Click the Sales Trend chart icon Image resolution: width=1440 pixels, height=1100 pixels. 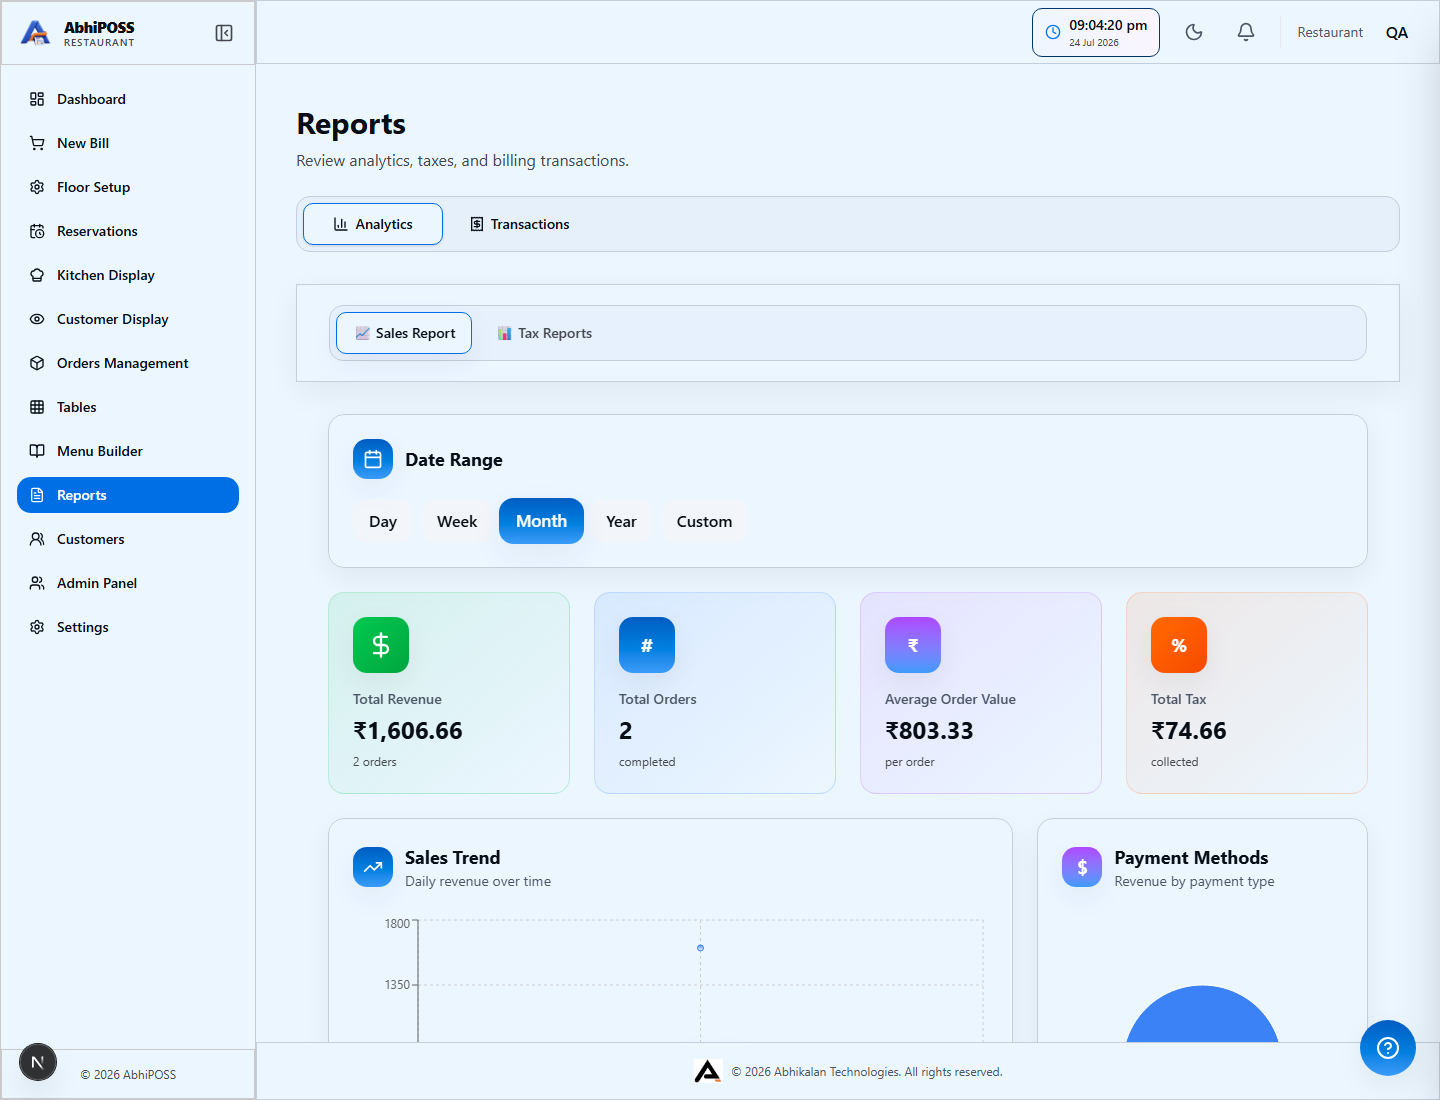[373, 867]
